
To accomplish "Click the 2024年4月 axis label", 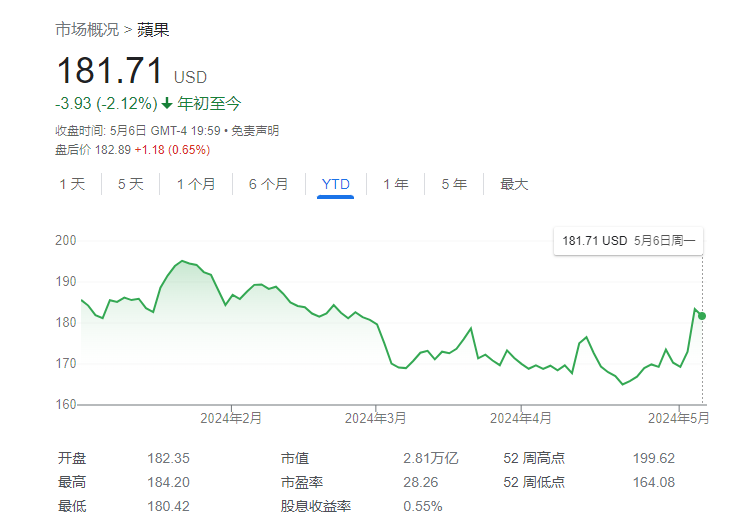I will [522, 418].
